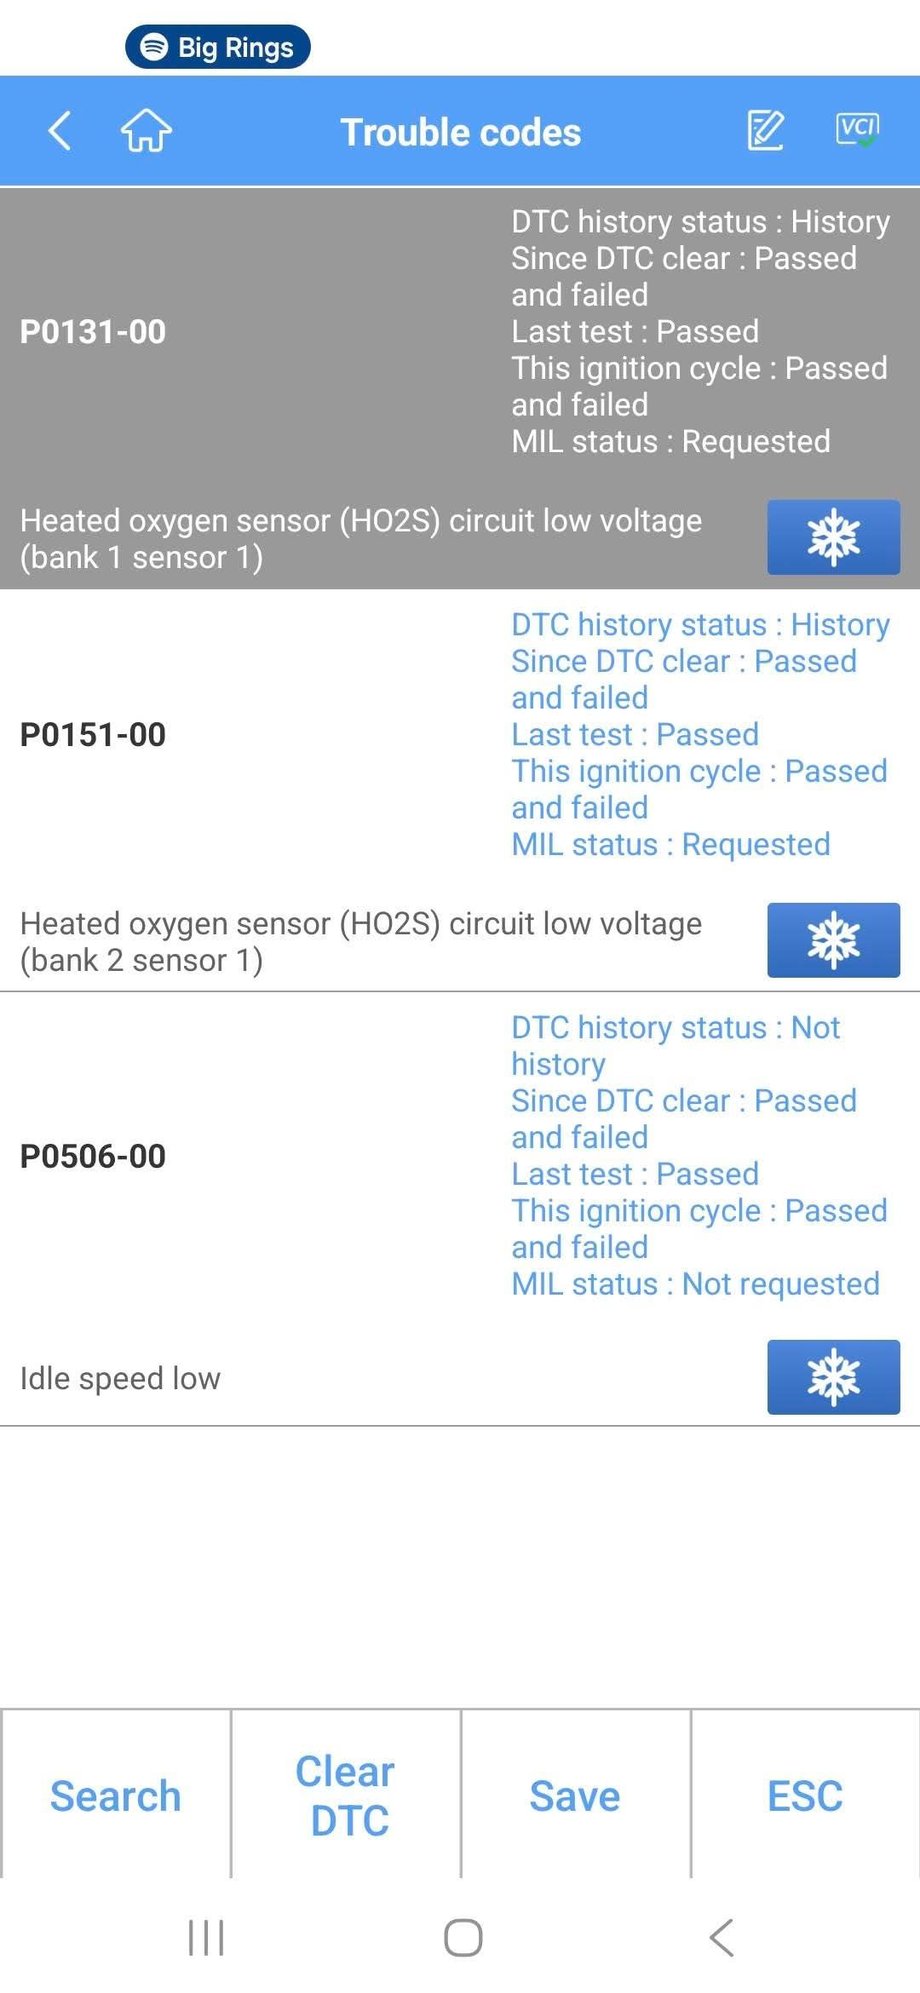Open the edit note icon
The height and width of the screenshot is (1993, 920).
[766, 131]
